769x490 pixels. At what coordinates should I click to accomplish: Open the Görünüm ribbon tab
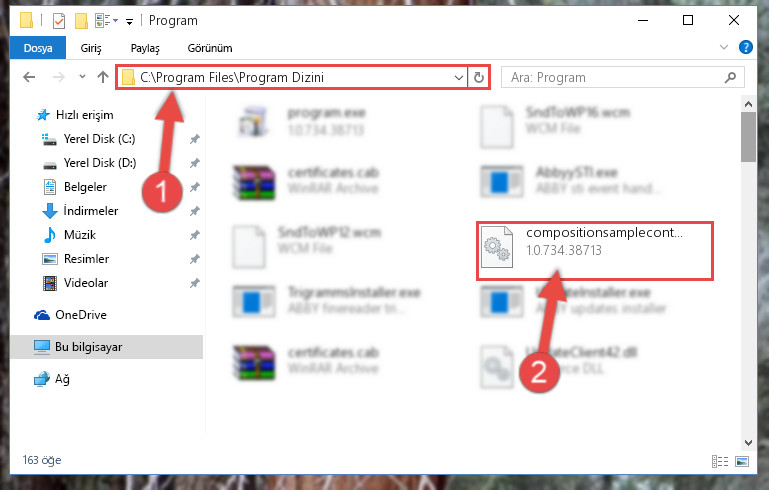coord(210,48)
